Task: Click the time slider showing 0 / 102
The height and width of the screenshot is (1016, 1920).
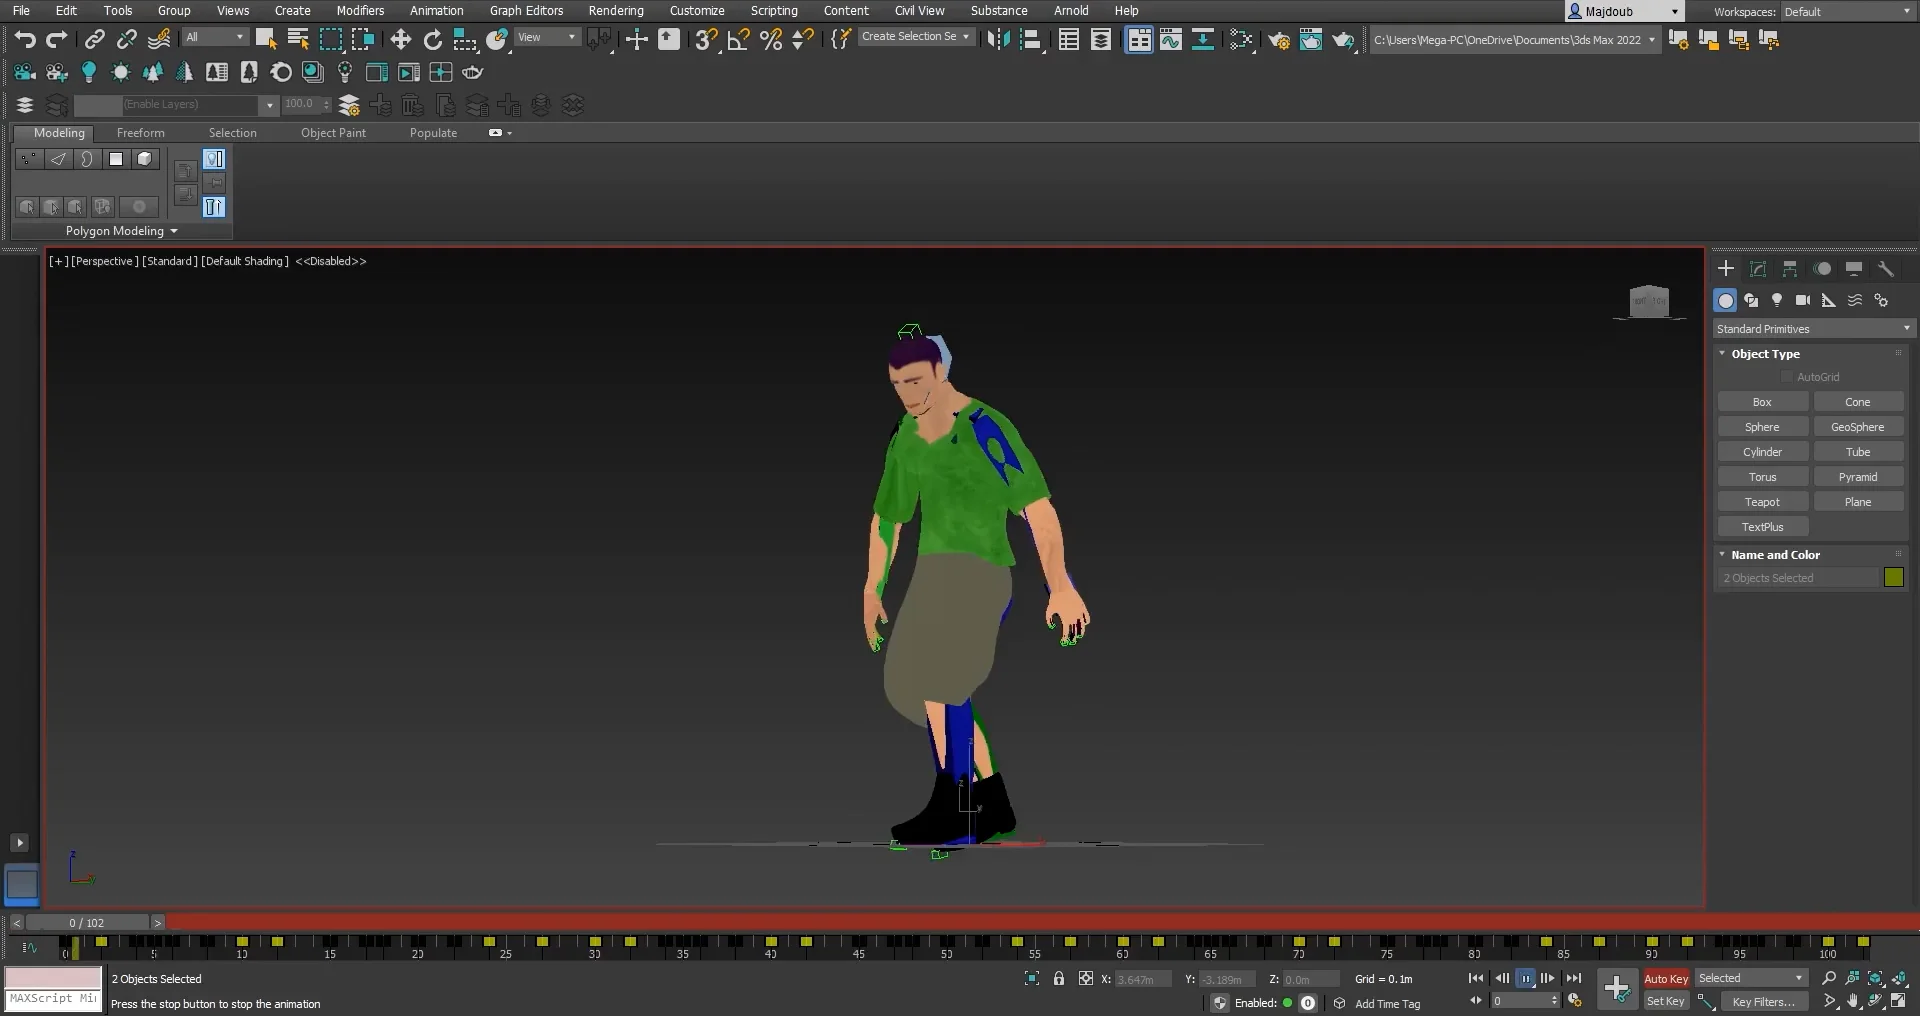Action: 87,923
